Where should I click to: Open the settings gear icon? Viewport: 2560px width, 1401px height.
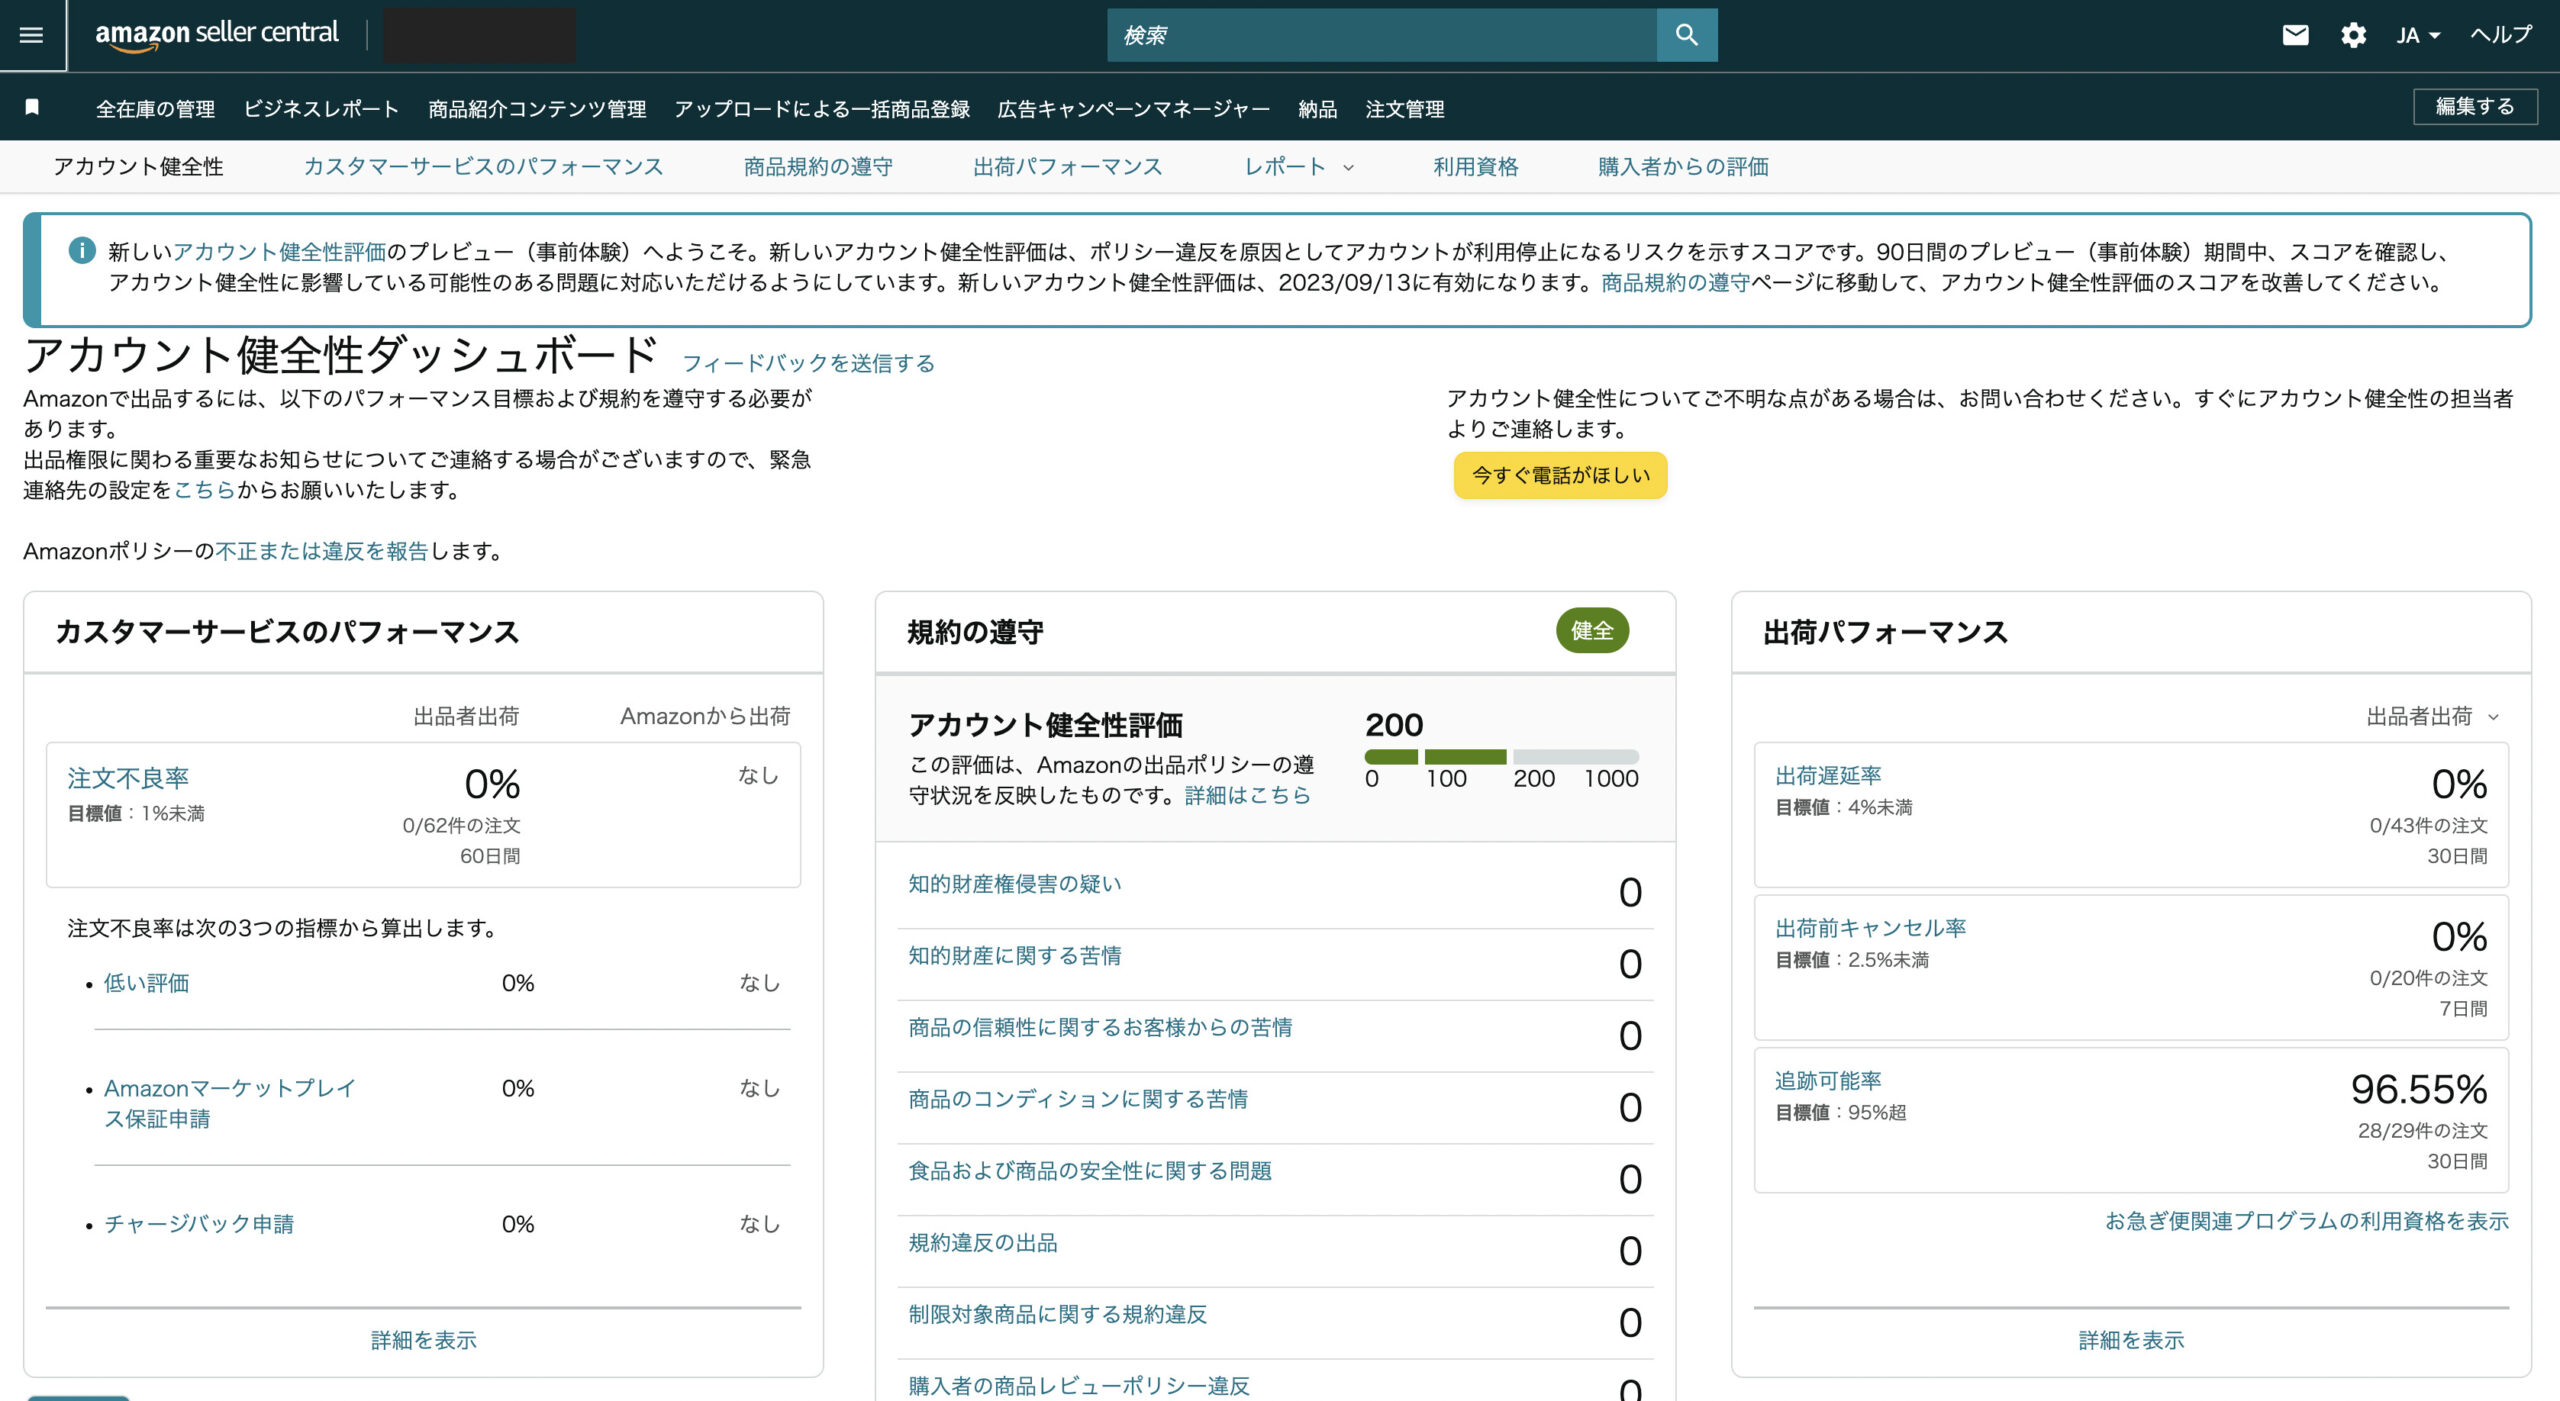[x=2354, y=35]
